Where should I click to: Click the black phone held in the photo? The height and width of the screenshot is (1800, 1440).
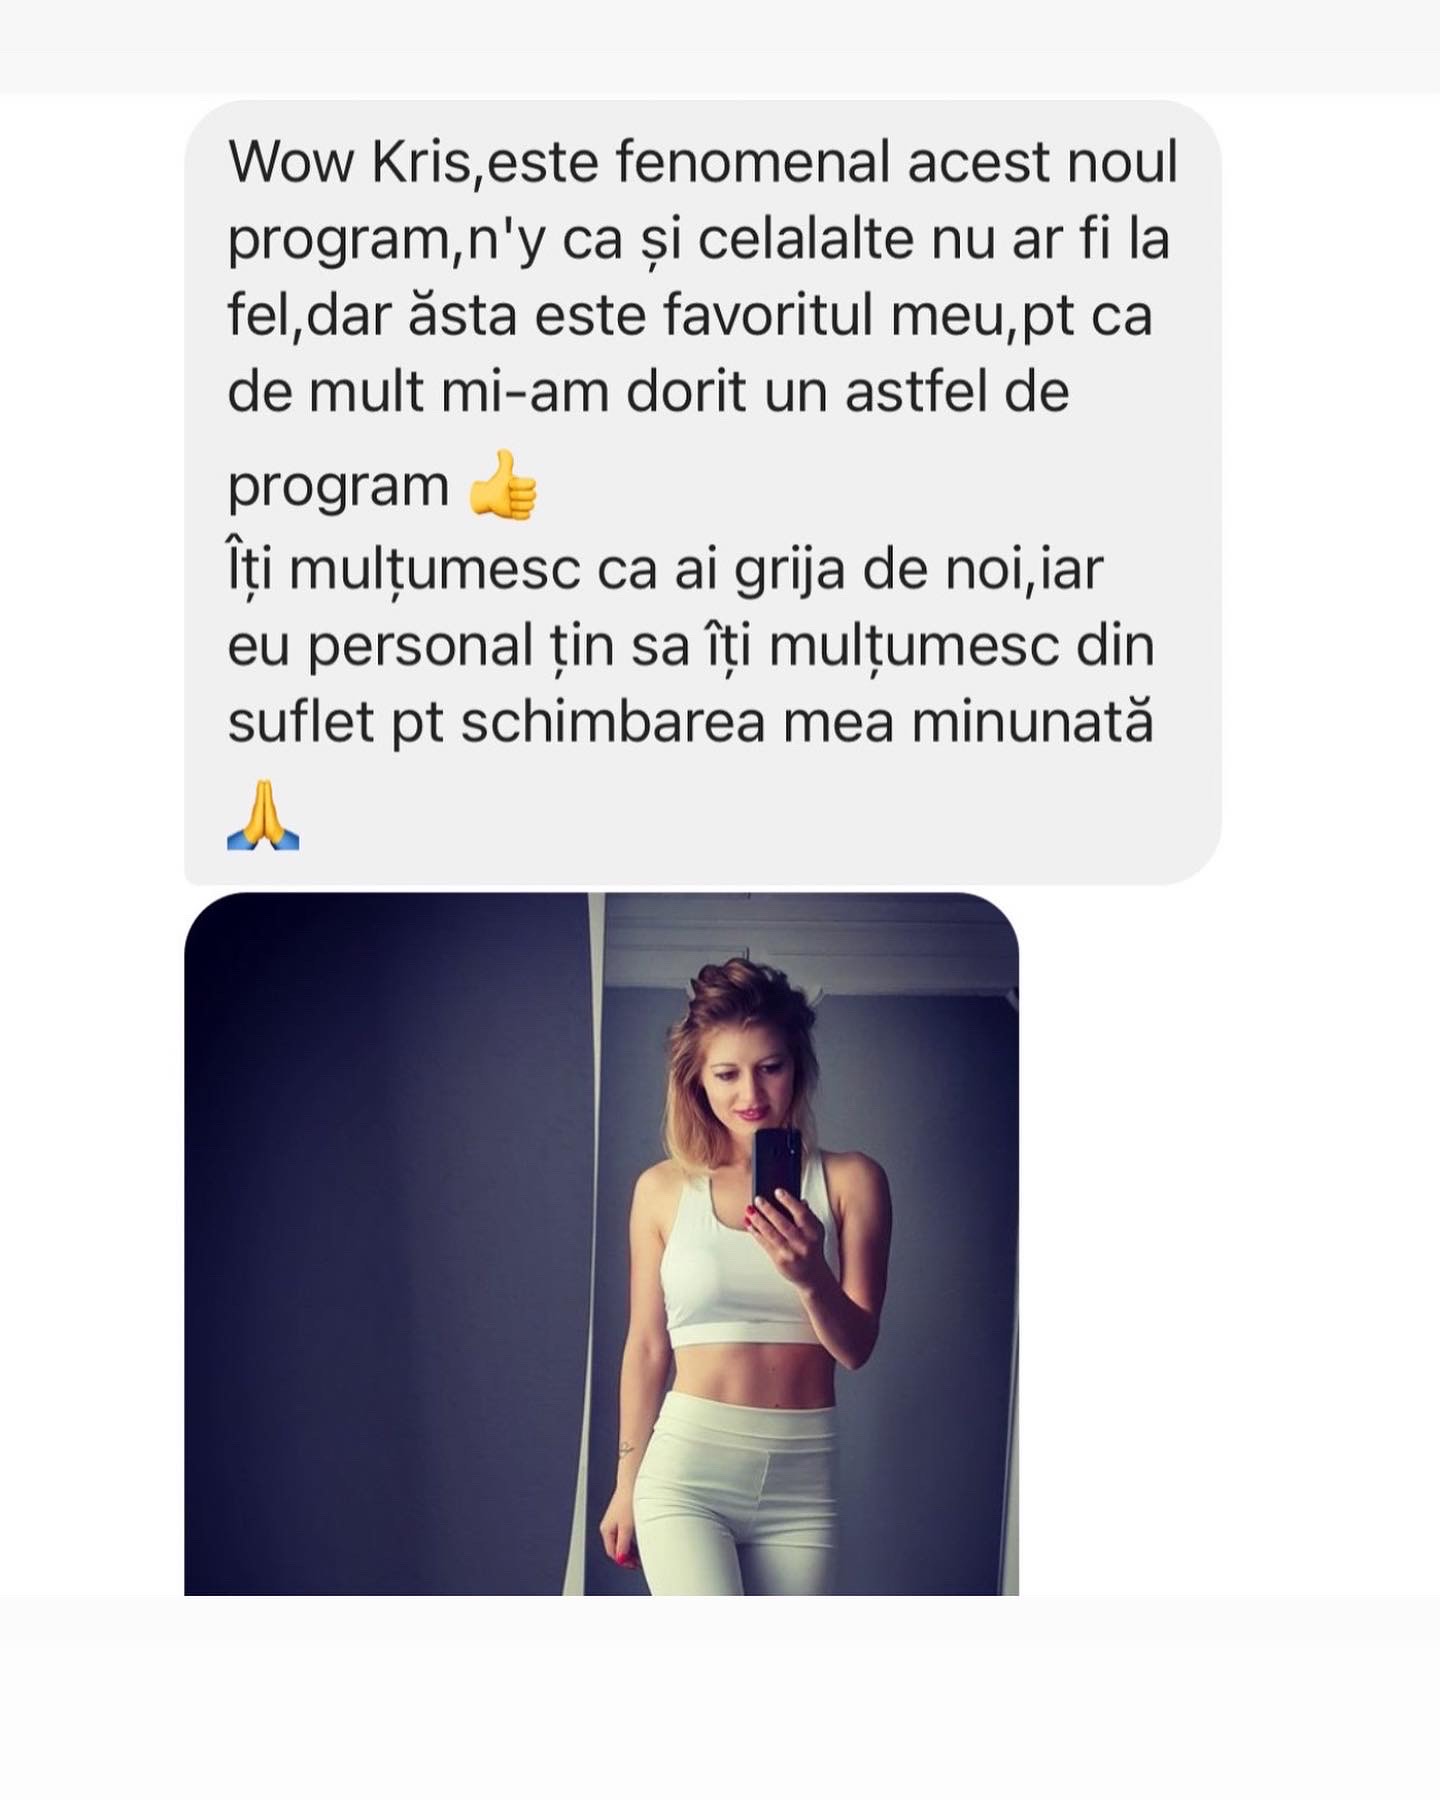[777, 1167]
